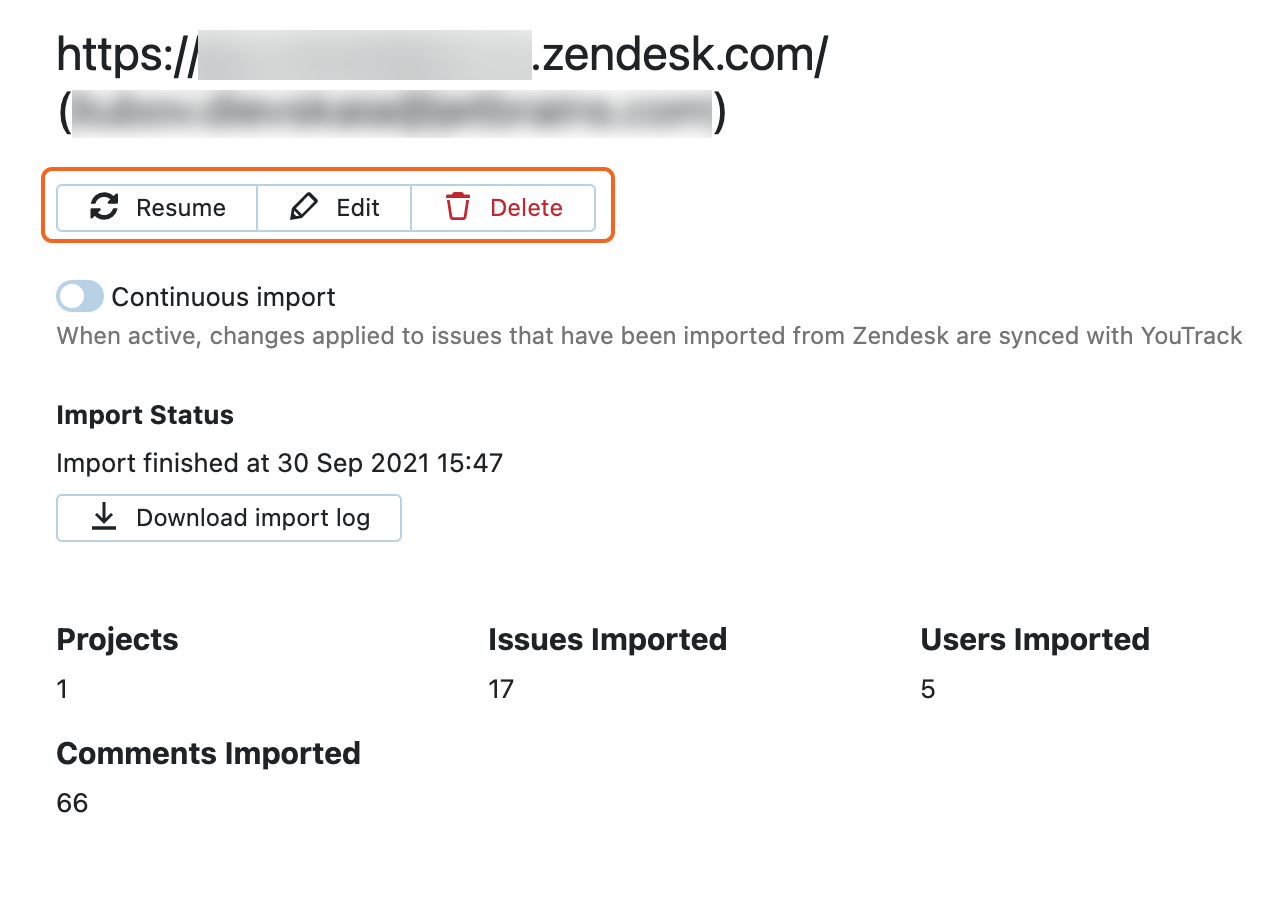Click the import finished timestamp text

coord(279,463)
